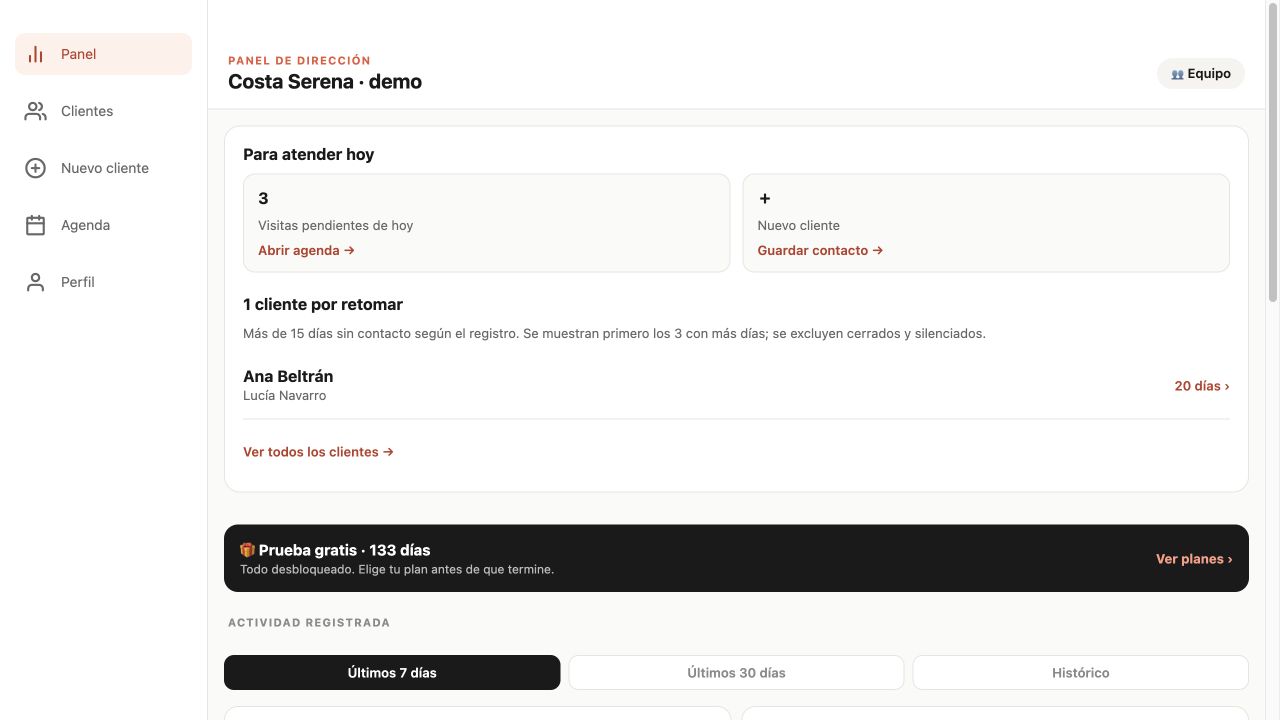Click the Agenda calendar icon
Viewport: 1280px width, 720px height.
click(36, 225)
